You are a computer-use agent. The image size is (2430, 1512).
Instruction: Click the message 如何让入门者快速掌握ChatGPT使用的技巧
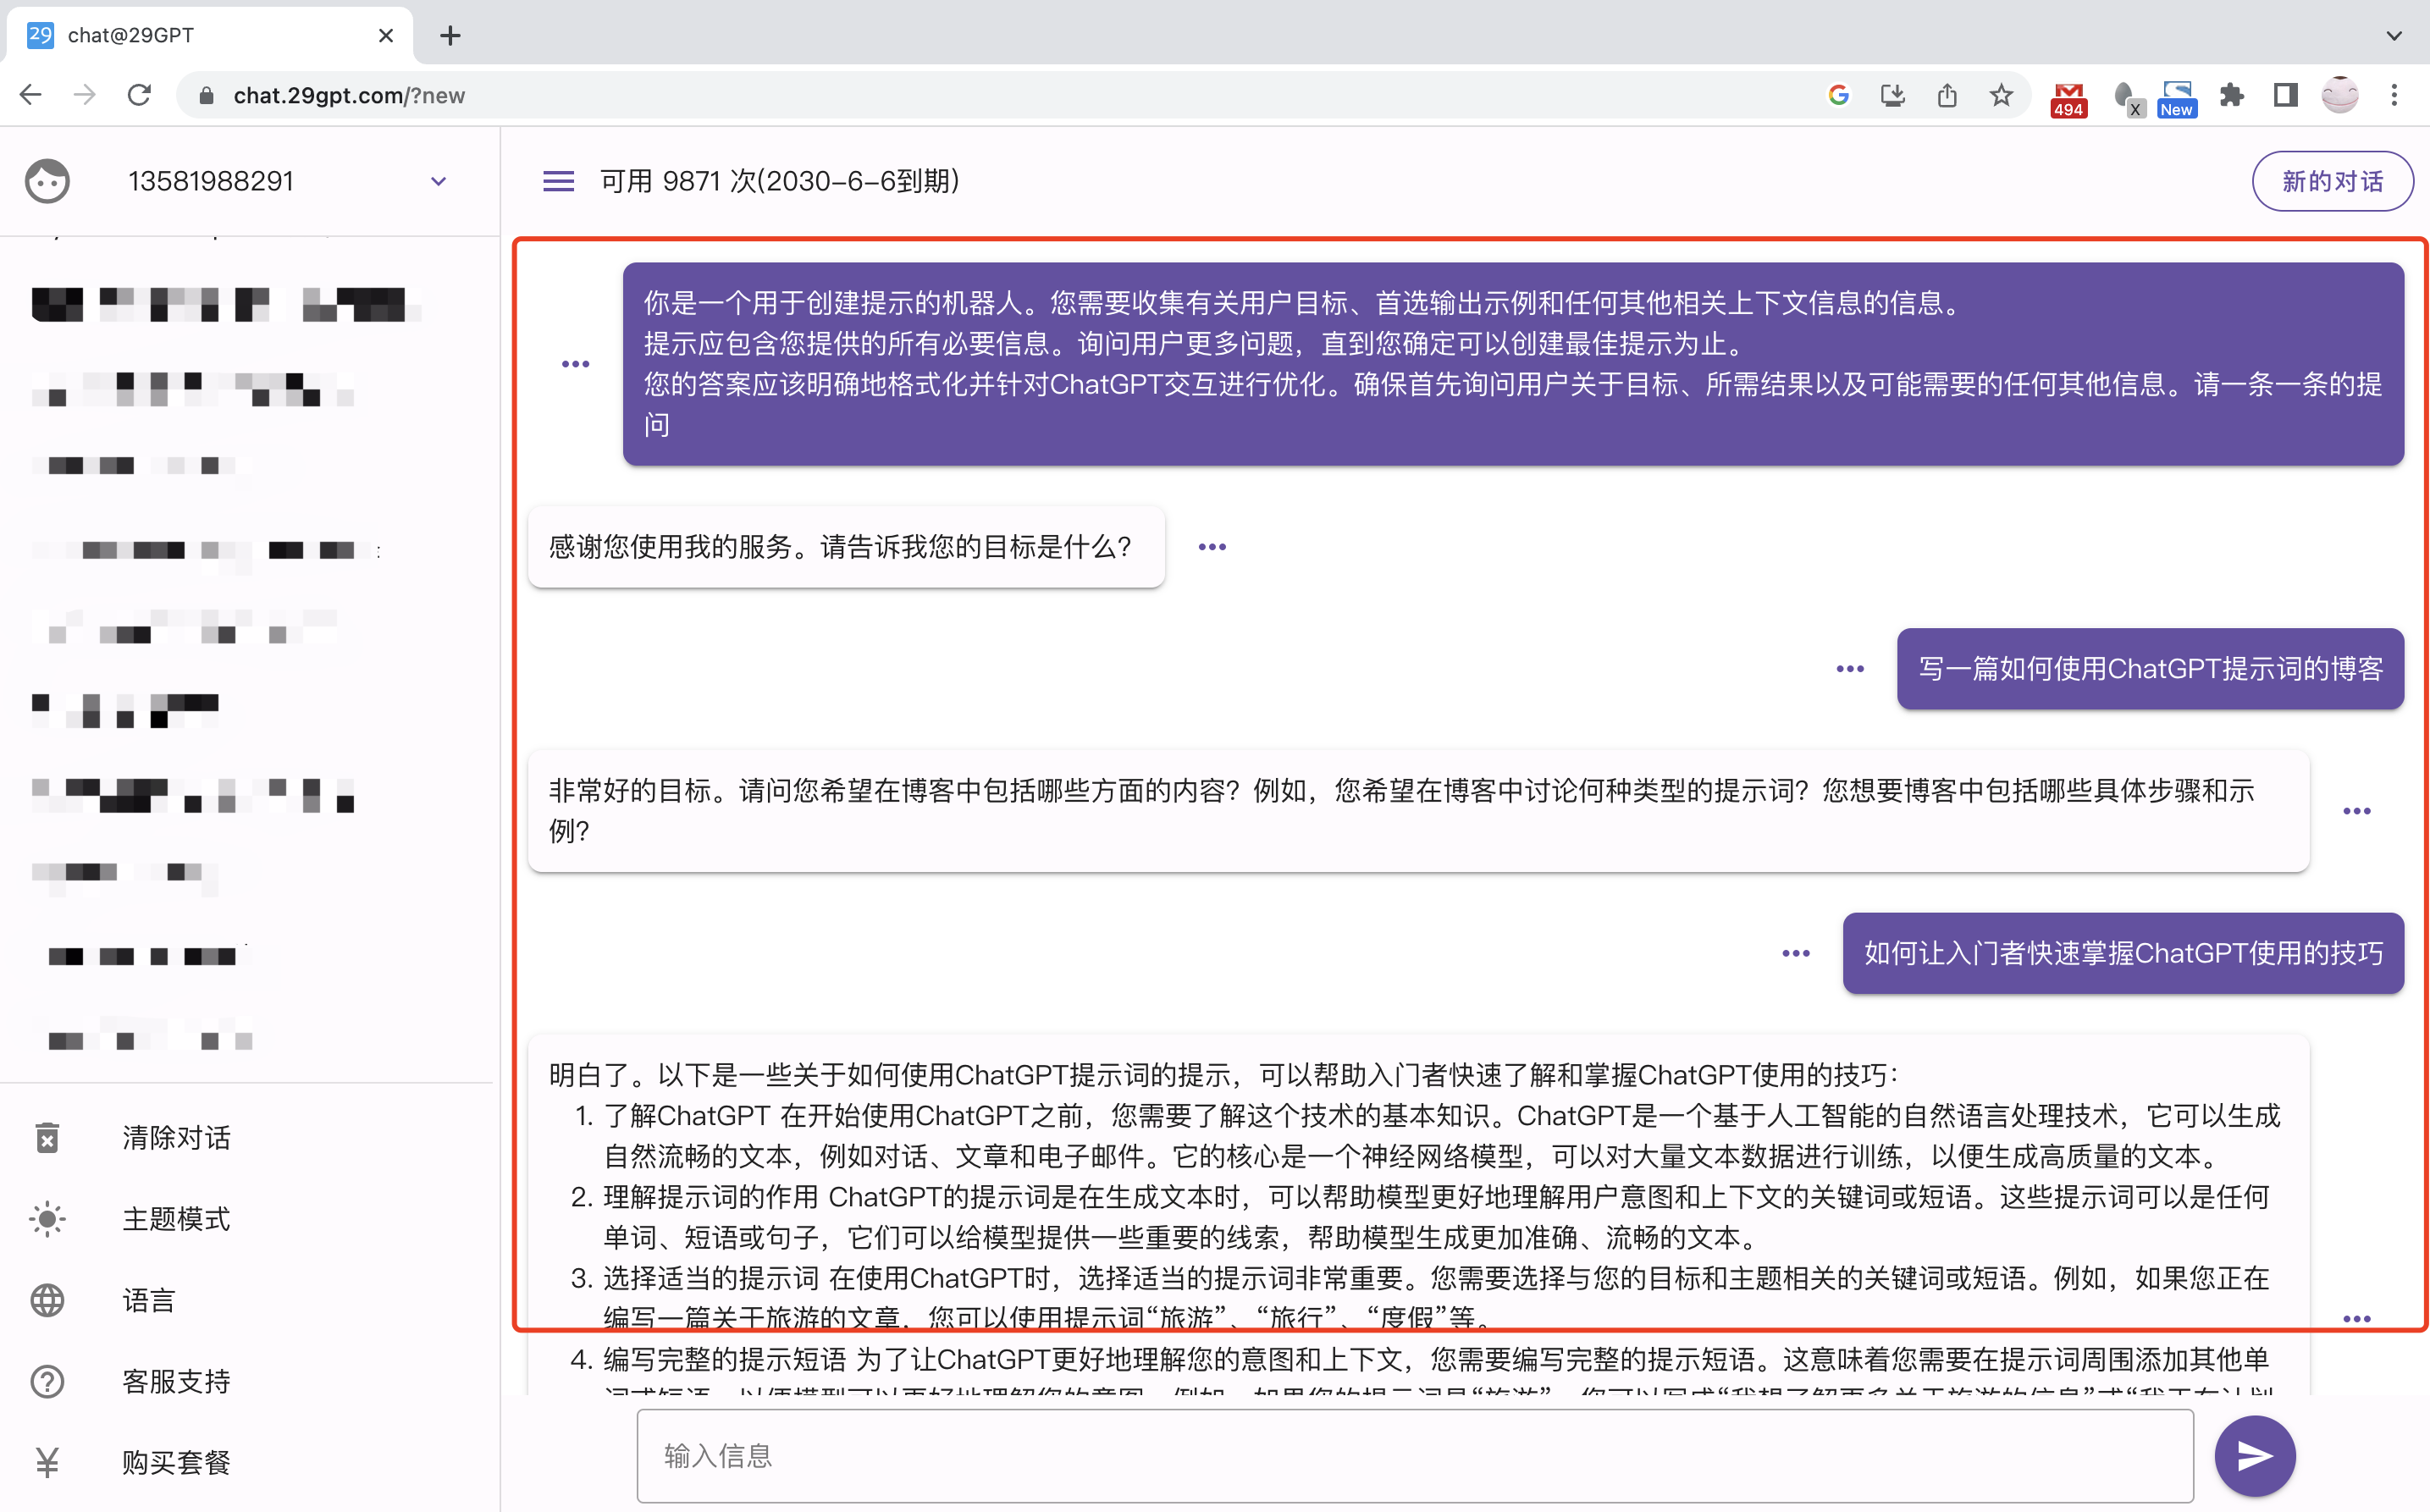pyautogui.click(x=2123, y=953)
